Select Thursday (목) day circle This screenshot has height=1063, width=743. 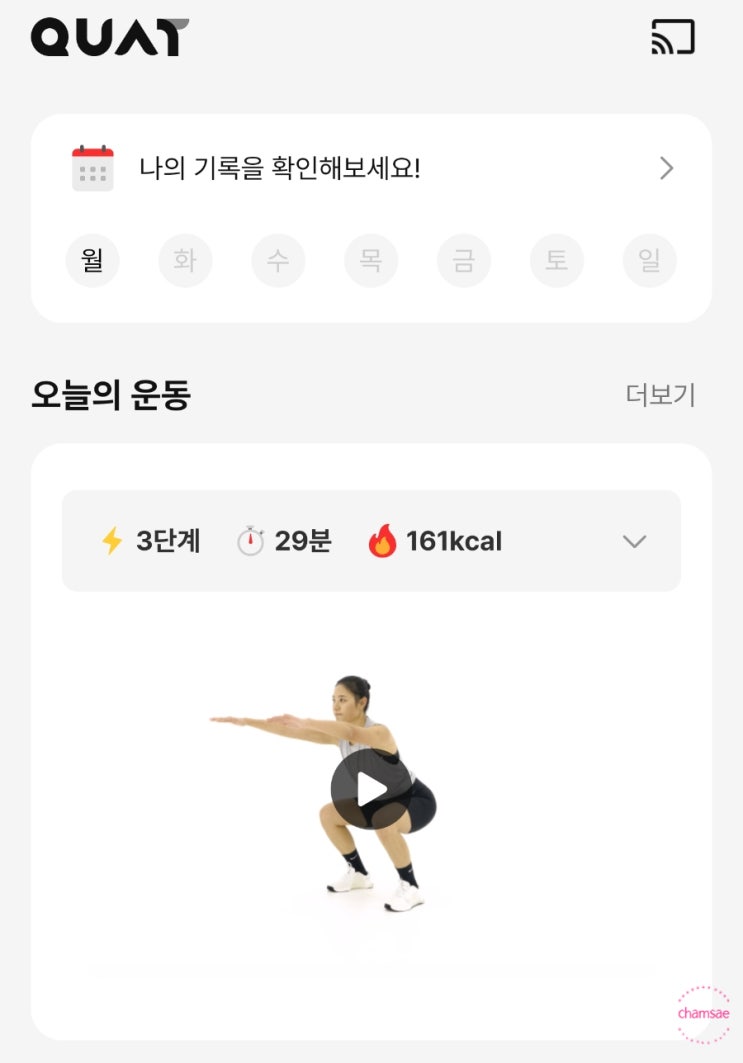pyautogui.click(x=371, y=261)
